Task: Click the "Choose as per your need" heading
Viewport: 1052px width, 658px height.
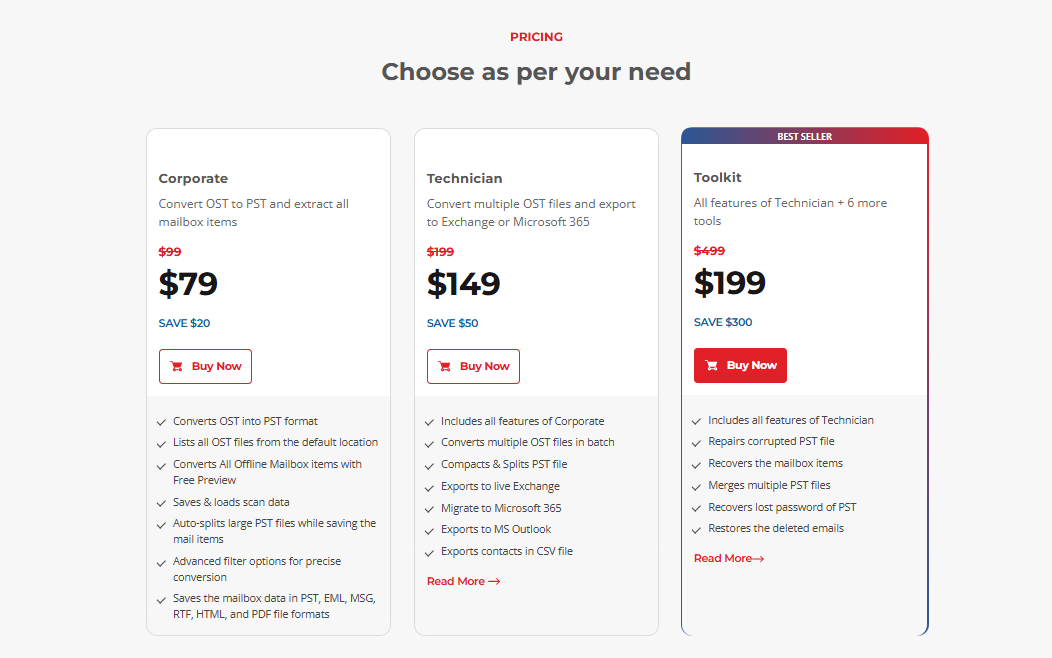Action: click(x=536, y=72)
